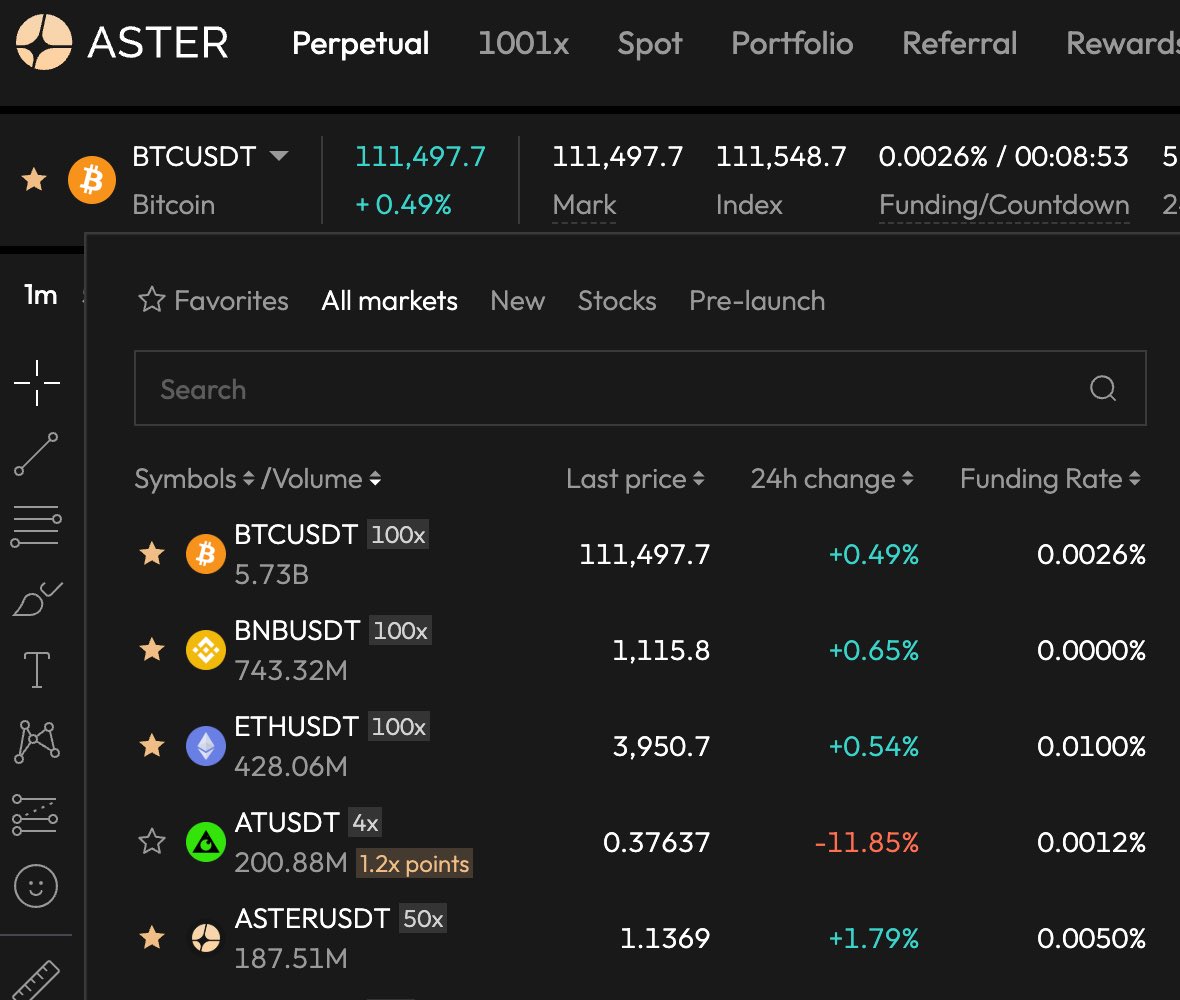Screen dimensions: 1180x1000
Task: Open the 1001x tab
Action: coord(524,44)
